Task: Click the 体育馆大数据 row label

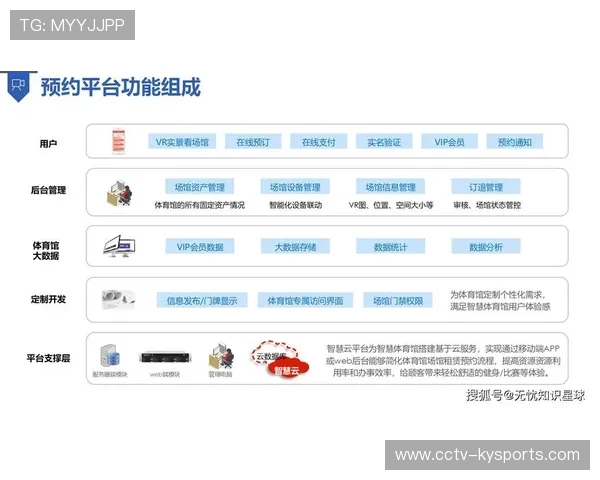Action: (46, 250)
